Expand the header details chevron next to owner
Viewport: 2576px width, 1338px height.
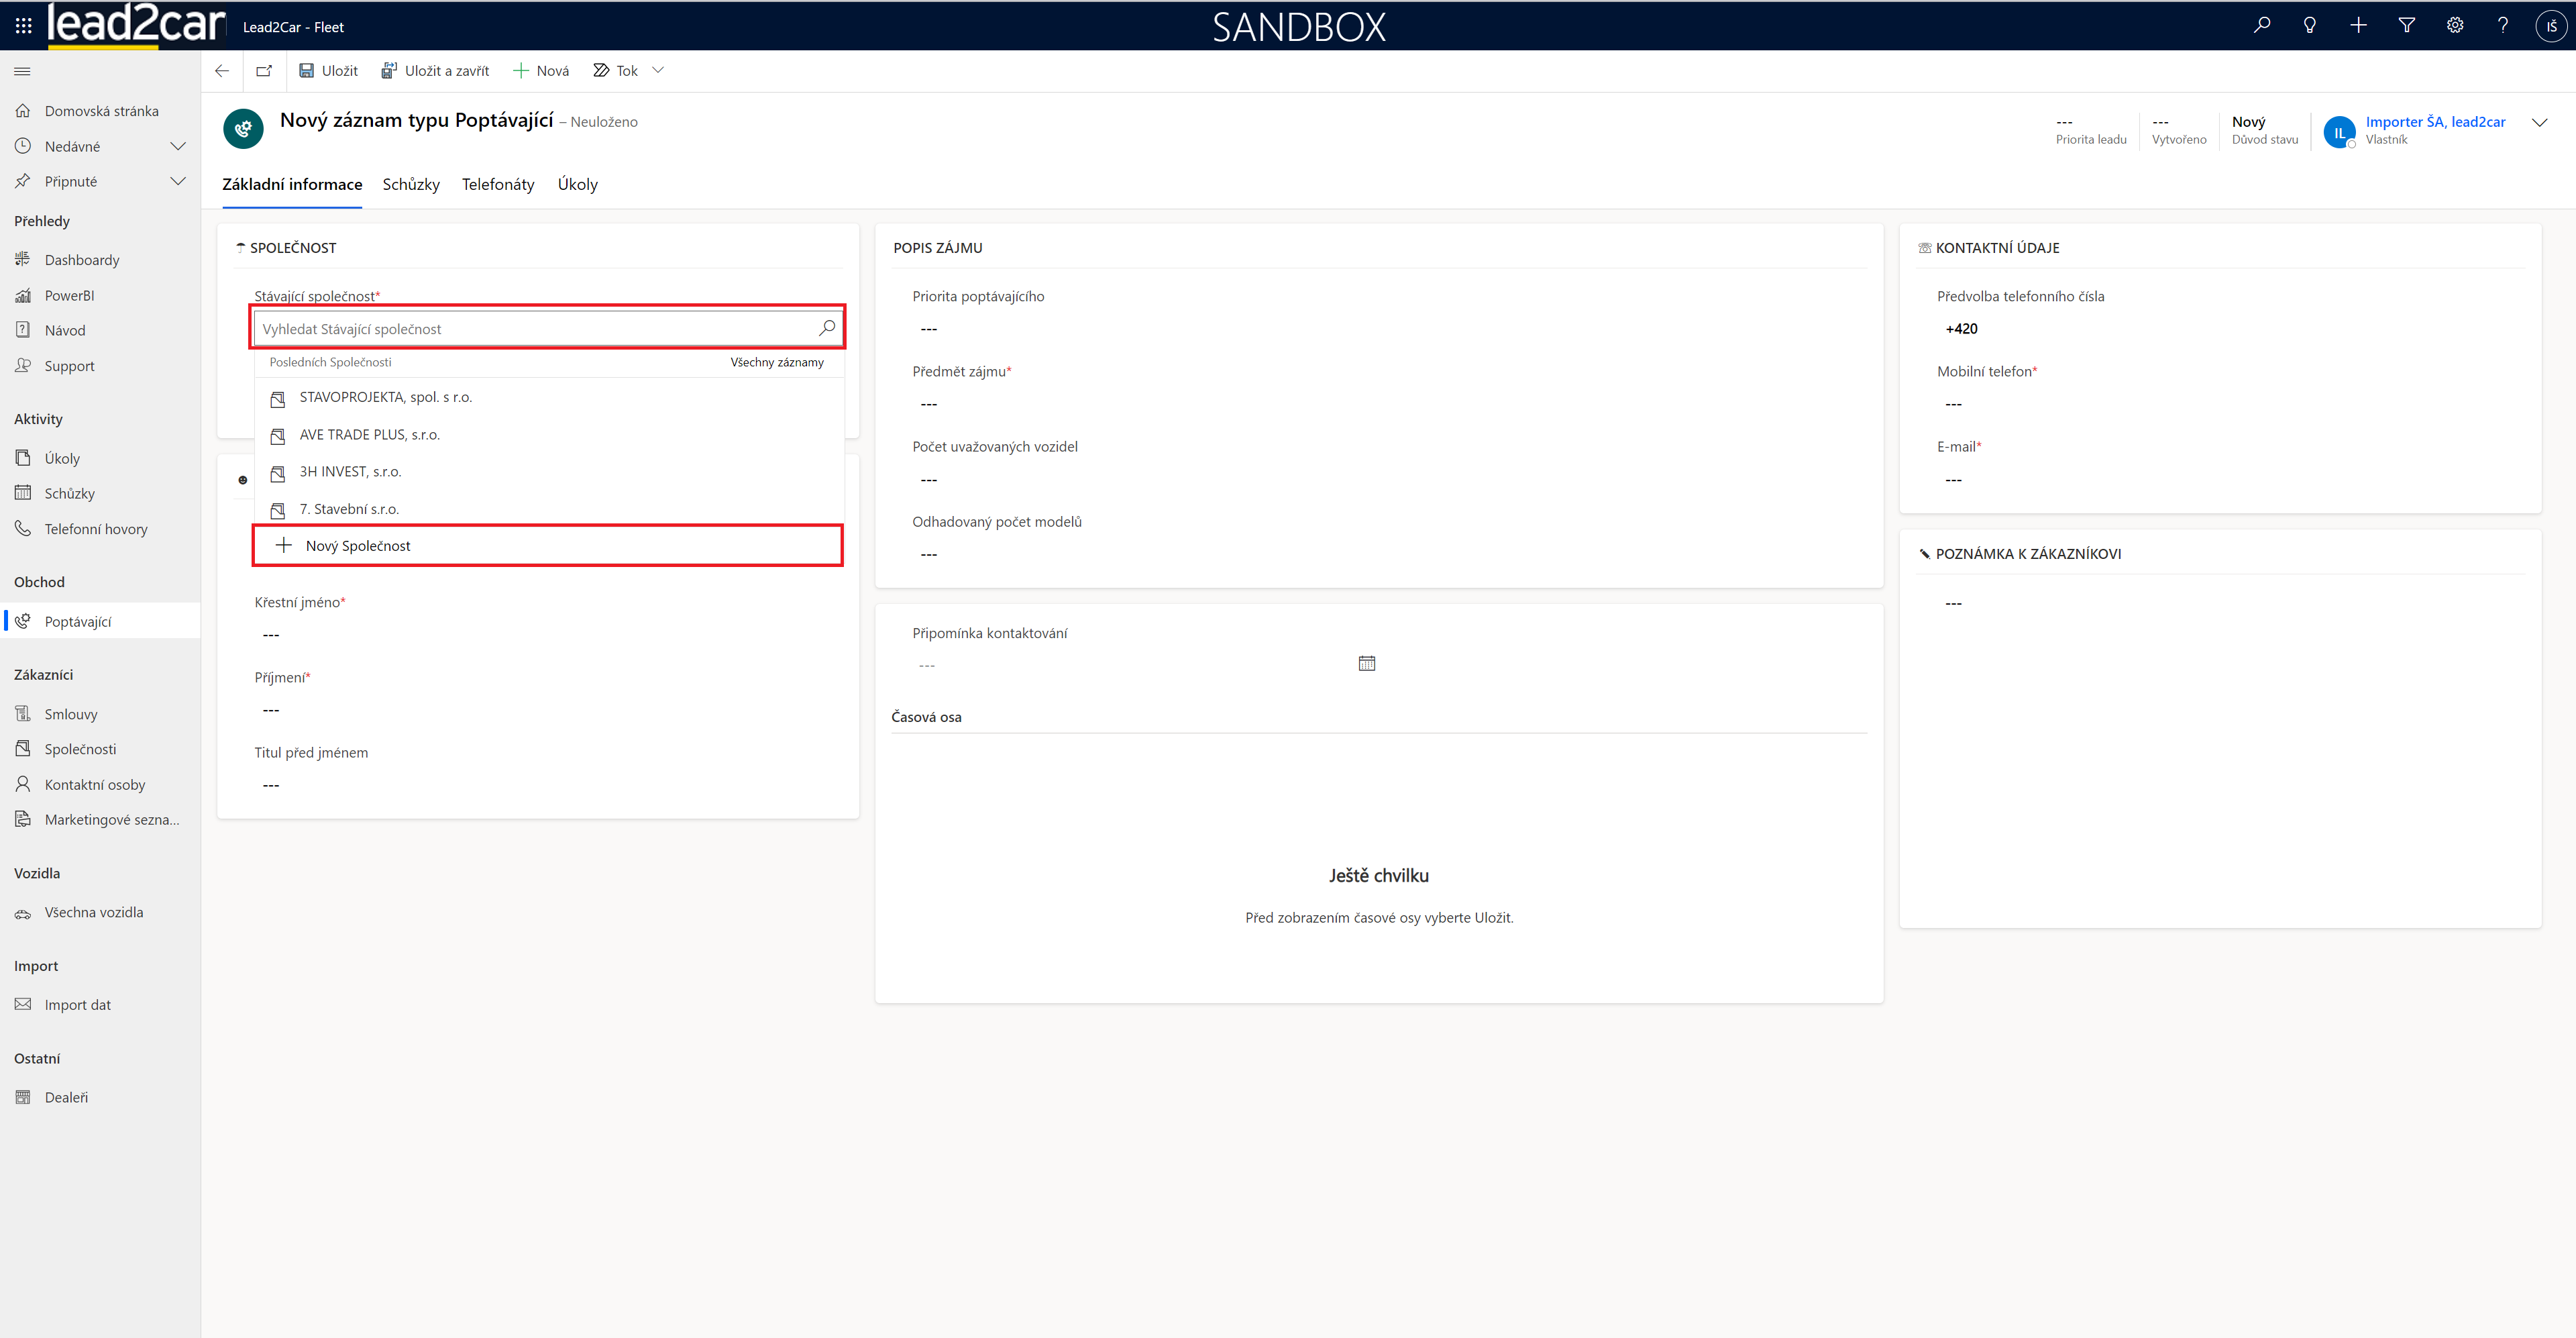point(2539,123)
